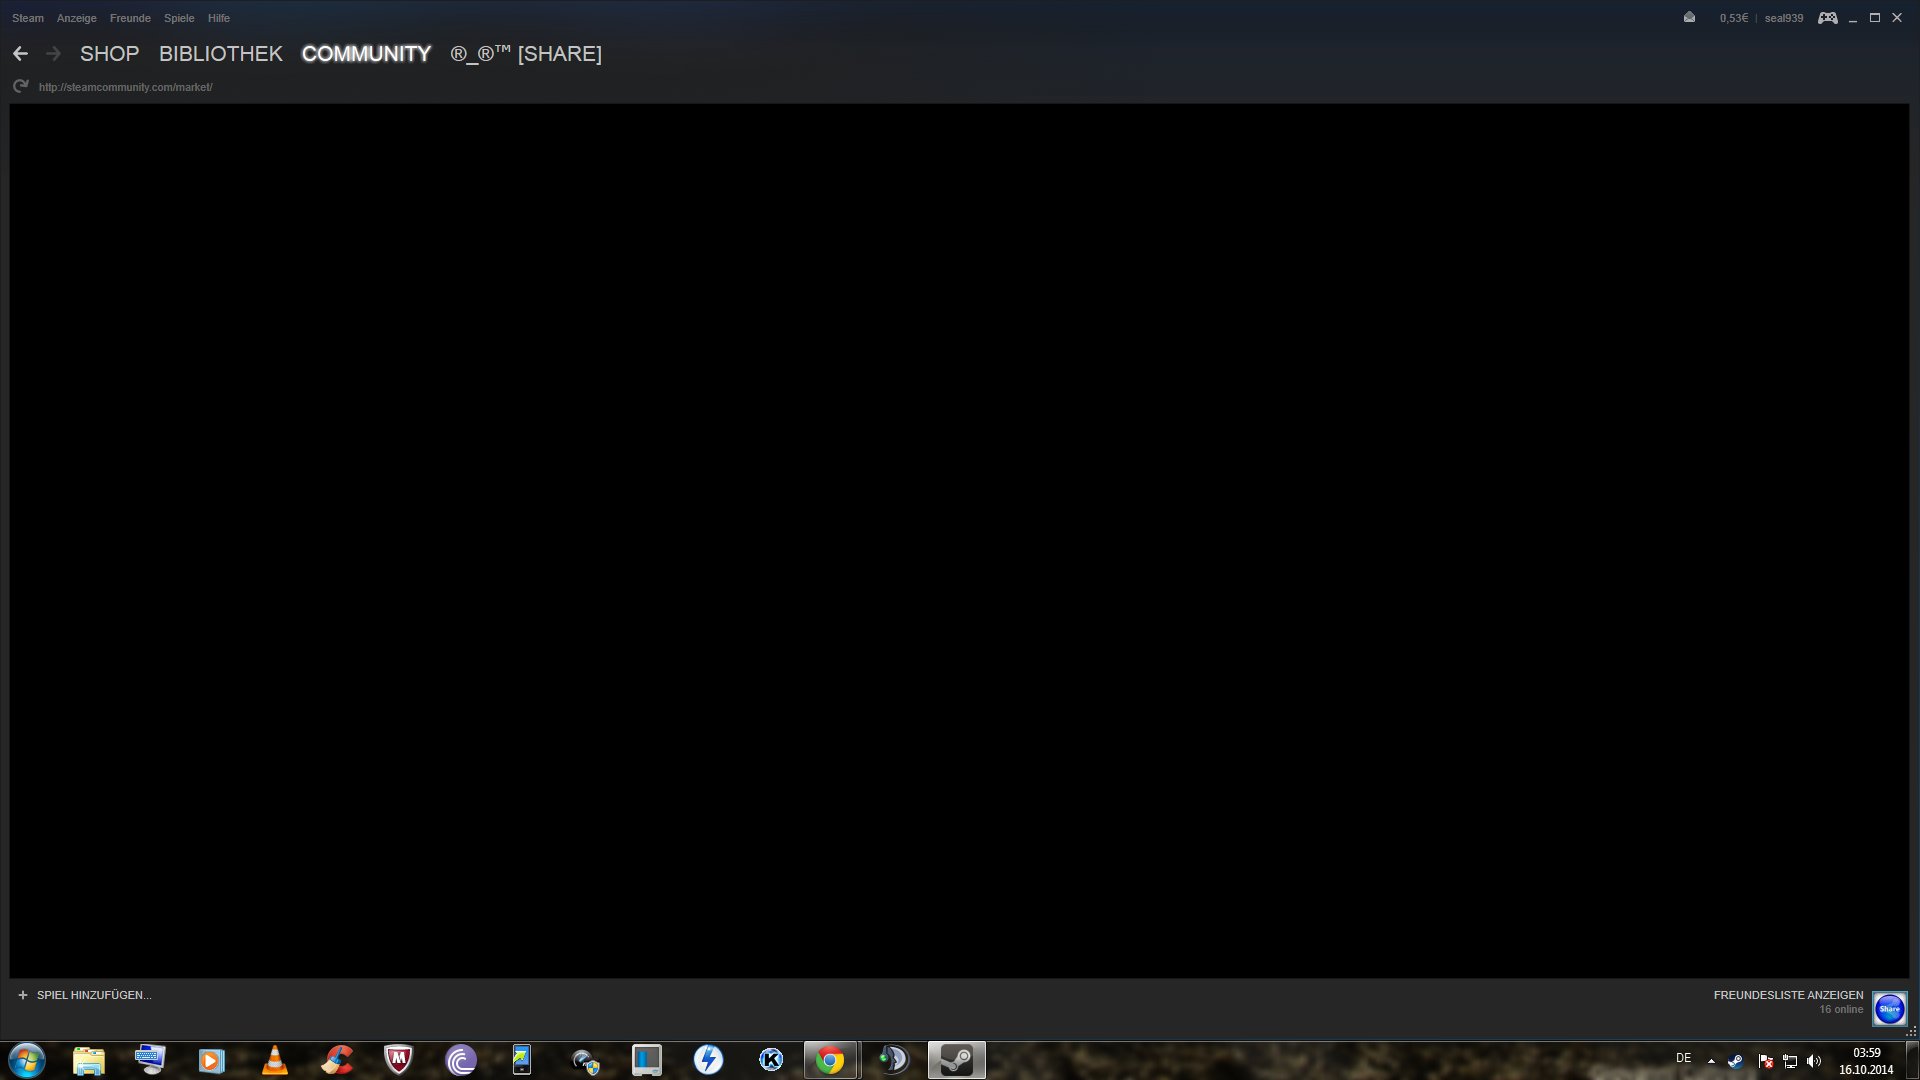Screen dimensions: 1920x1080
Task: Reload the market page
Action: (21, 87)
